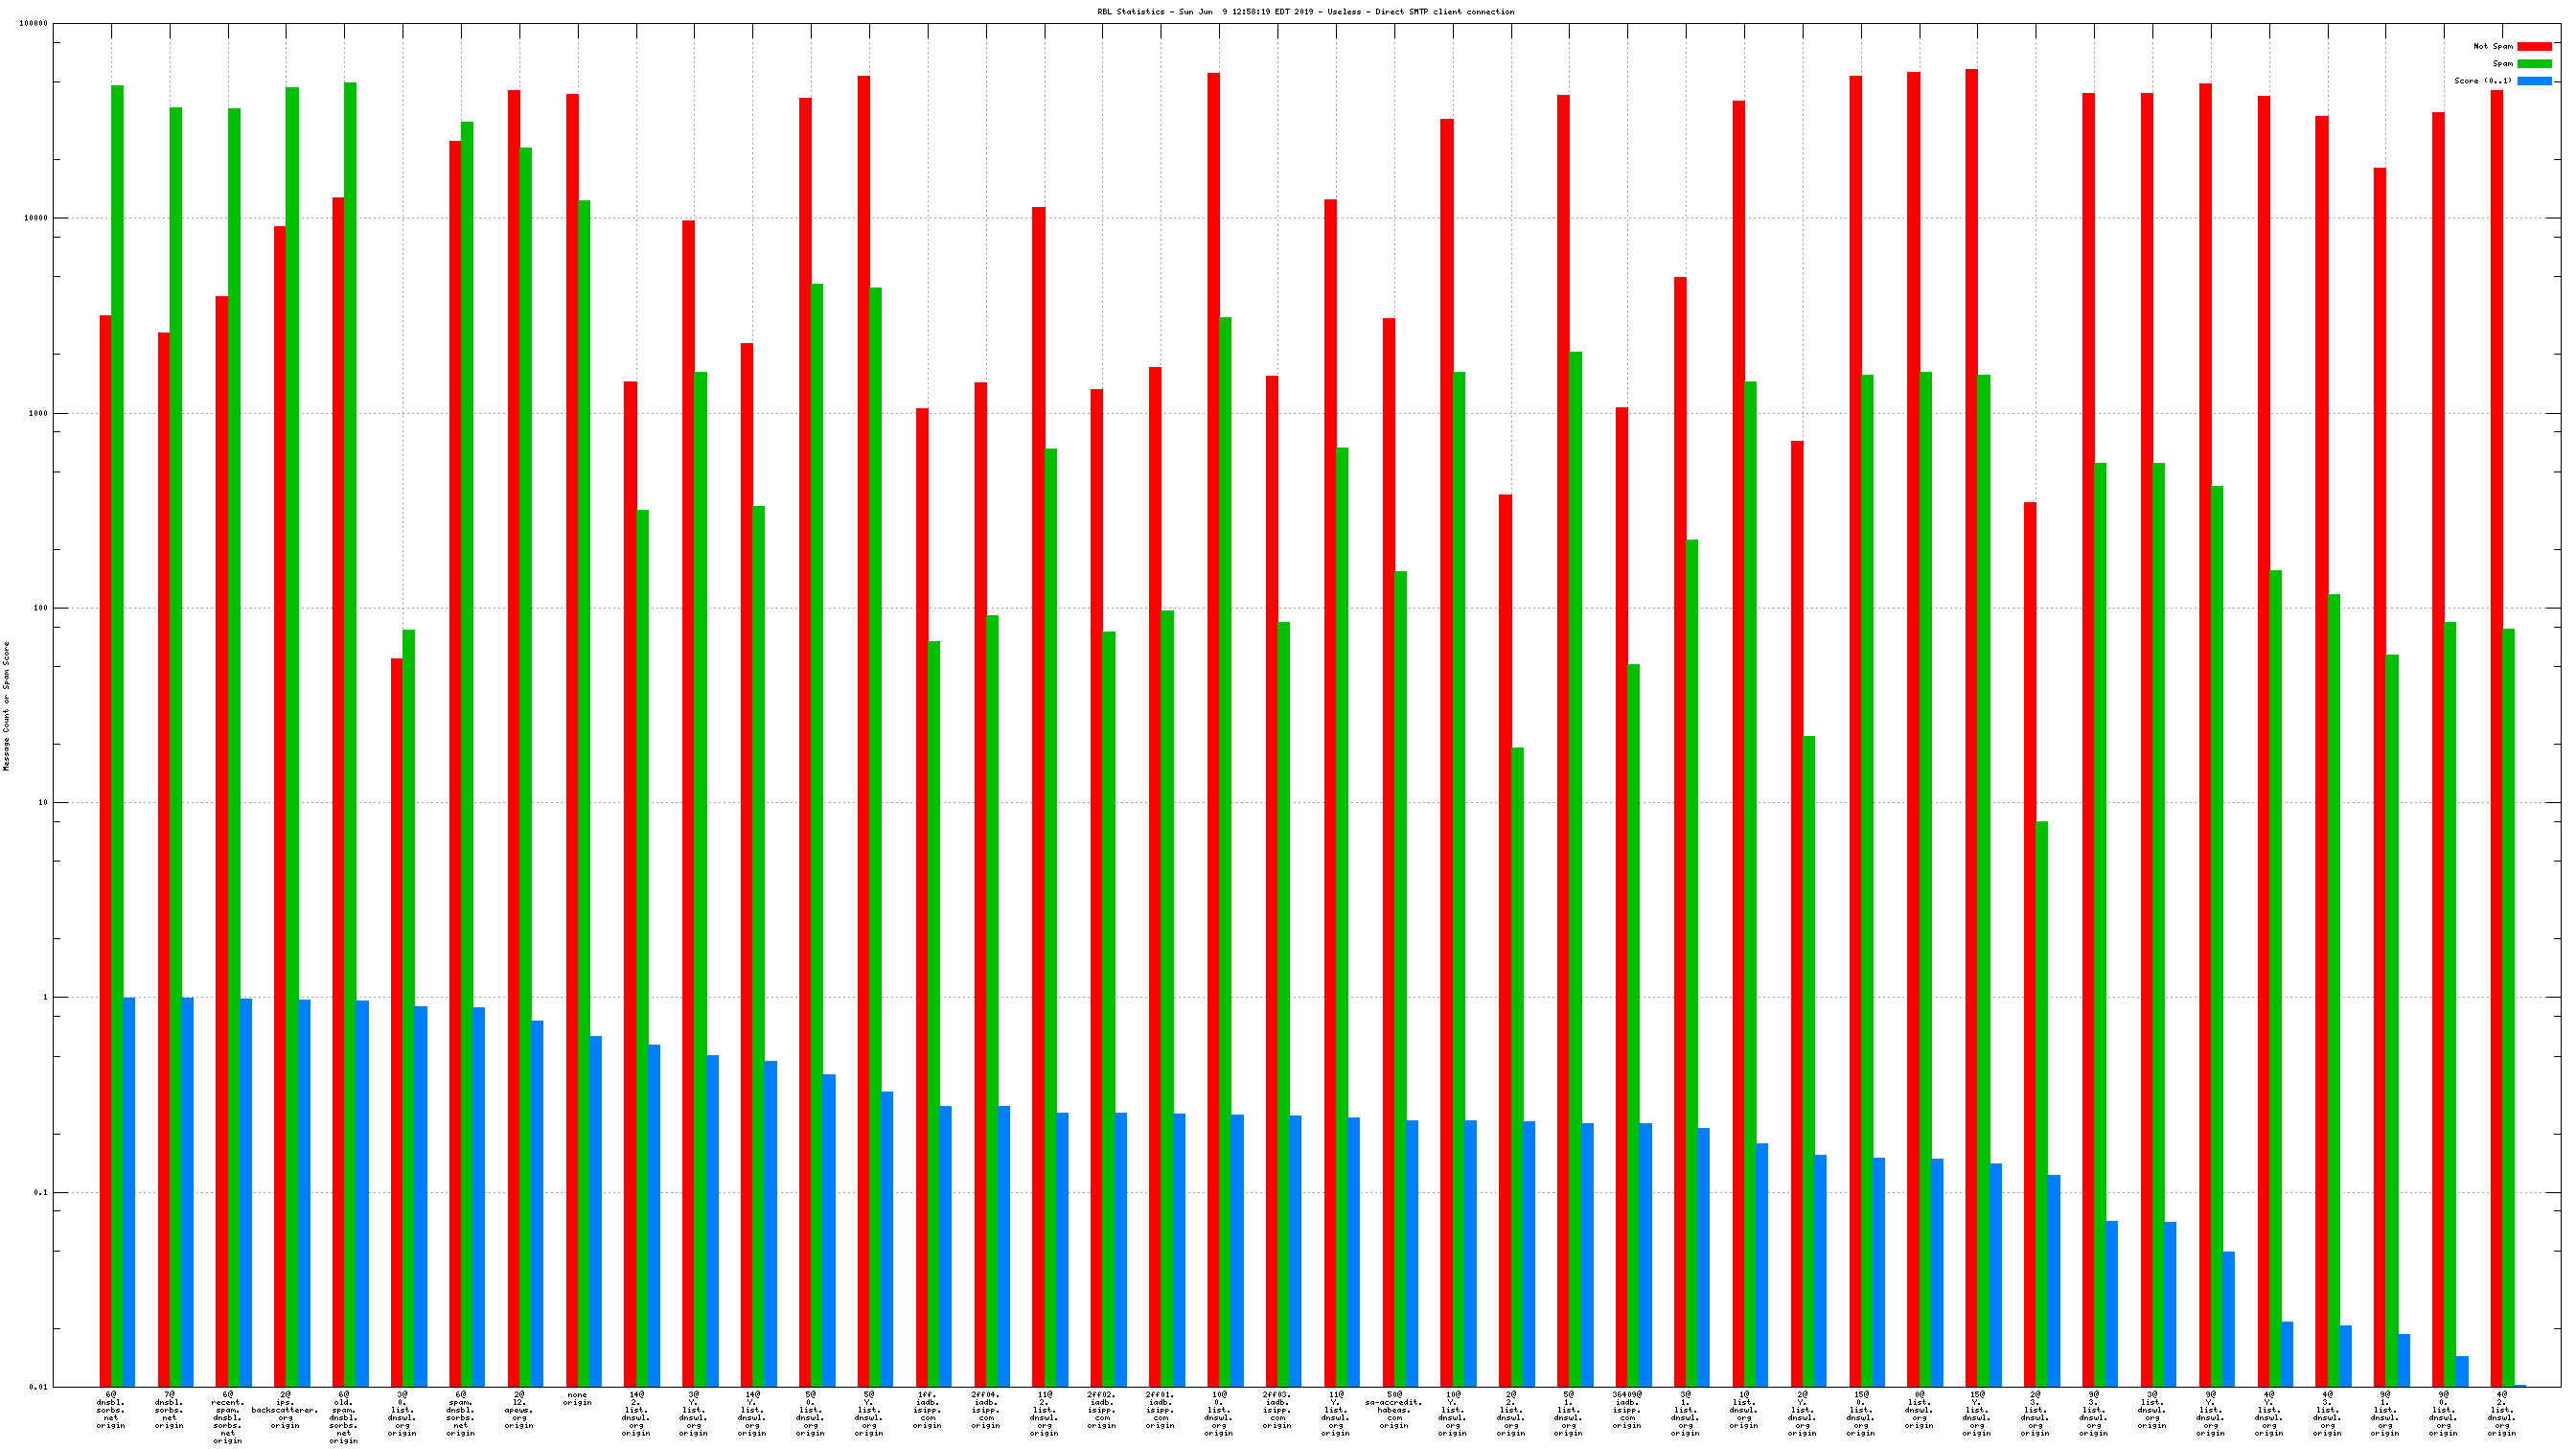This screenshot has height=1449, width=2576.
Task: Click the green Spam legend swatch
Action: [2534, 63]
